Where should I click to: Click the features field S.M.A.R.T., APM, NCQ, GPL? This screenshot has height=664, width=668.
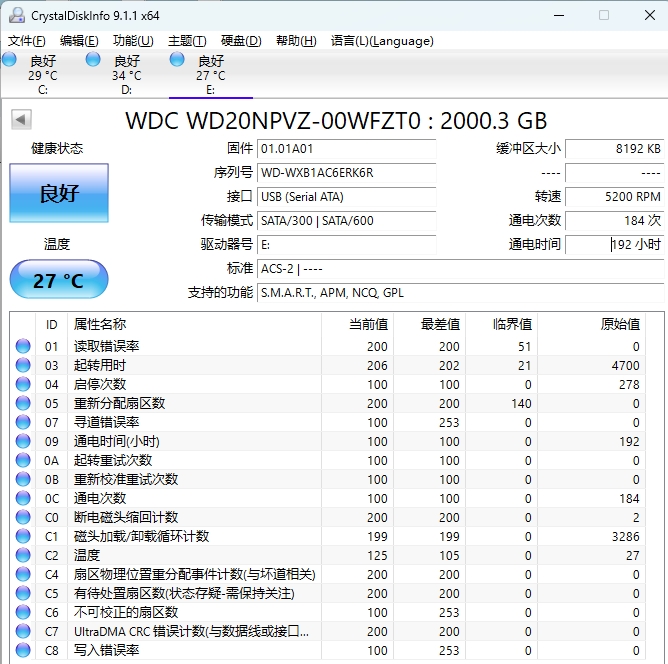[461, 293]
